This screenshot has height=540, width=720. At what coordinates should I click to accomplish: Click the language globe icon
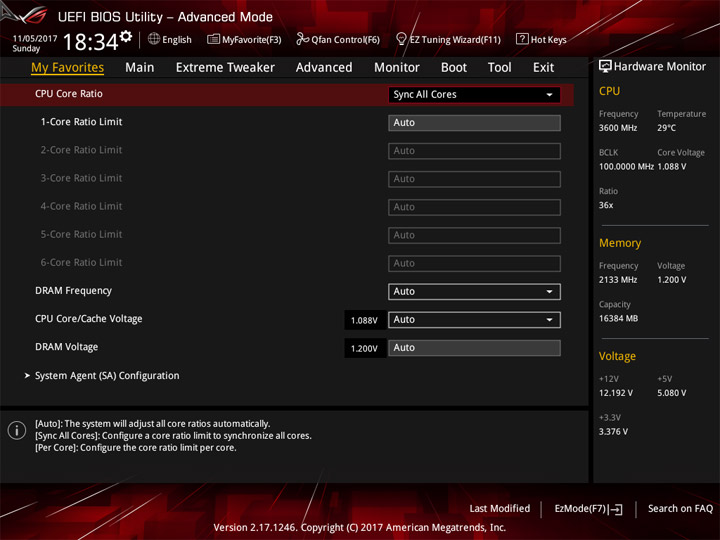(154, 39)
